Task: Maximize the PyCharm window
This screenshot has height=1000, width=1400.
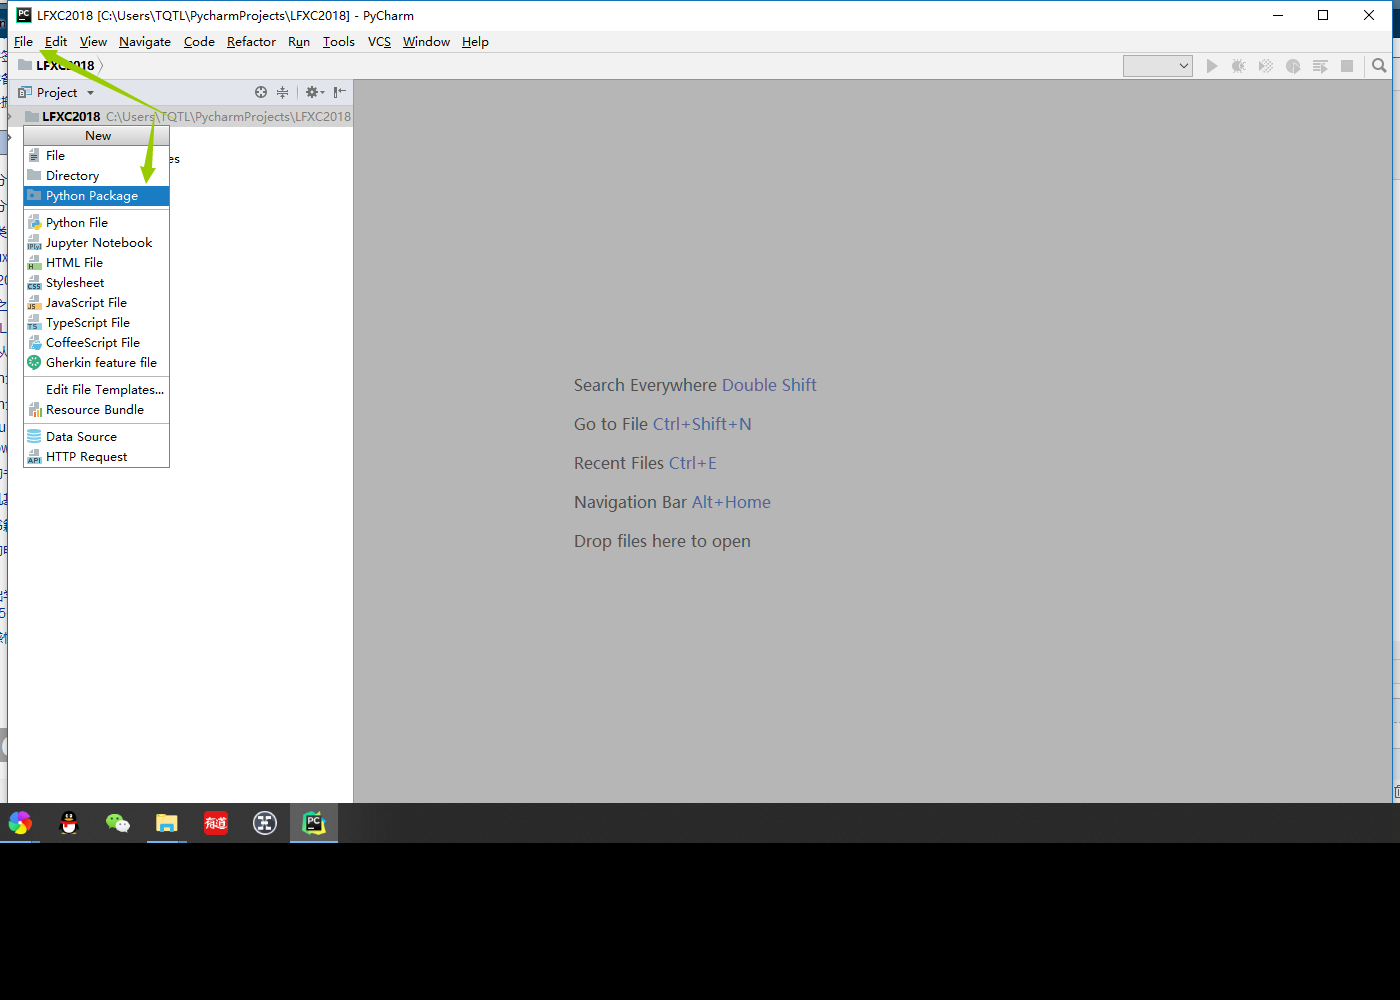Action: (1323, 15)
